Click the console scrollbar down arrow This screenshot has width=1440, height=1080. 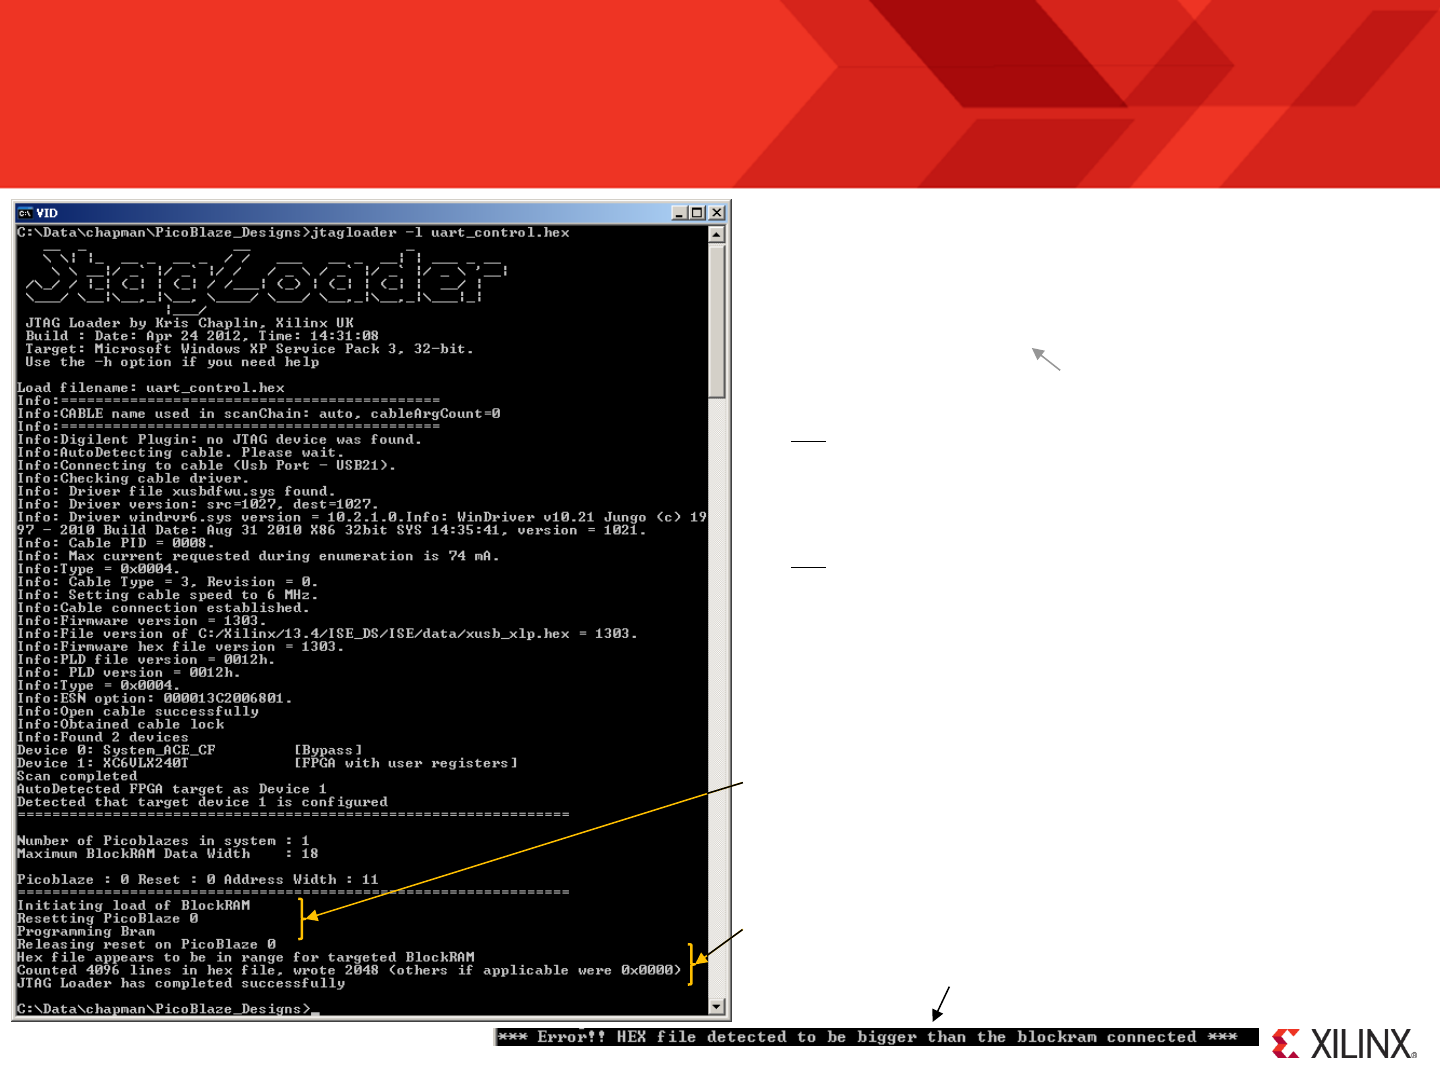tap(716, 1007)
